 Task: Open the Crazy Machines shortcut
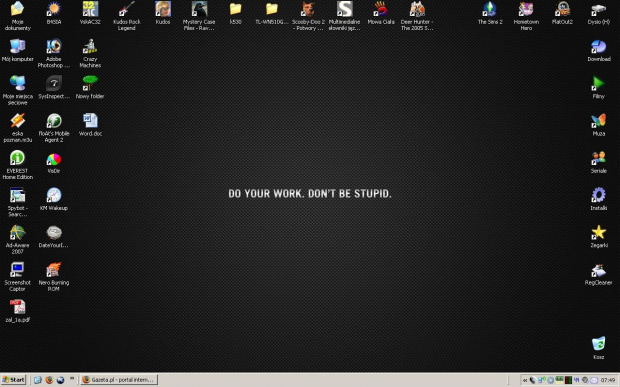click(90, 53)
